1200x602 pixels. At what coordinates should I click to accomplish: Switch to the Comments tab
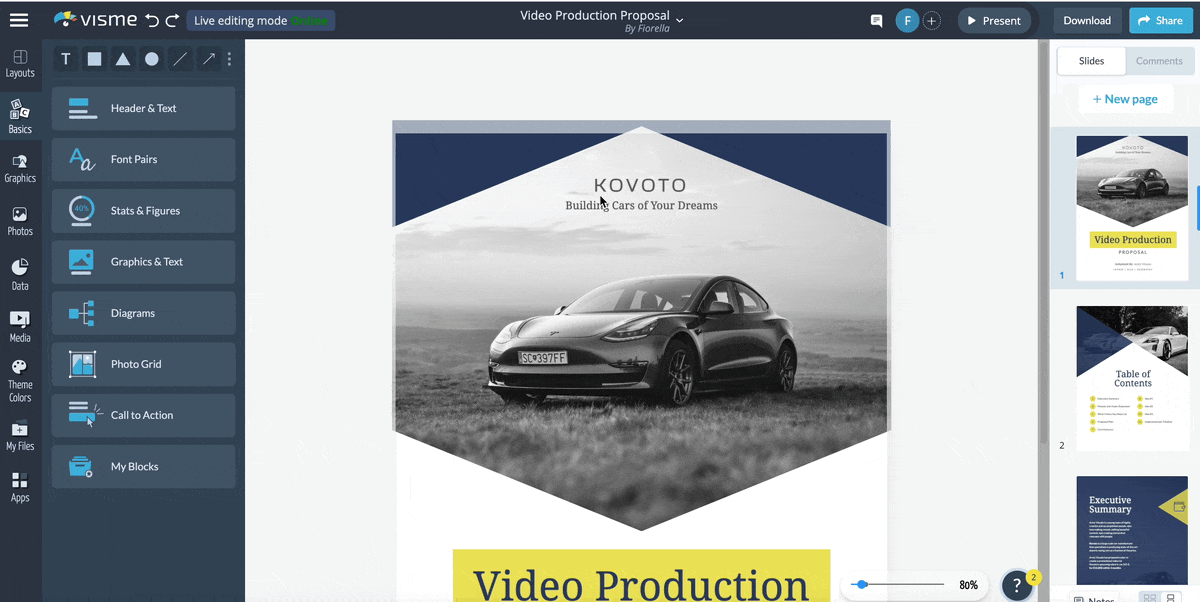tap(1159, 60)
